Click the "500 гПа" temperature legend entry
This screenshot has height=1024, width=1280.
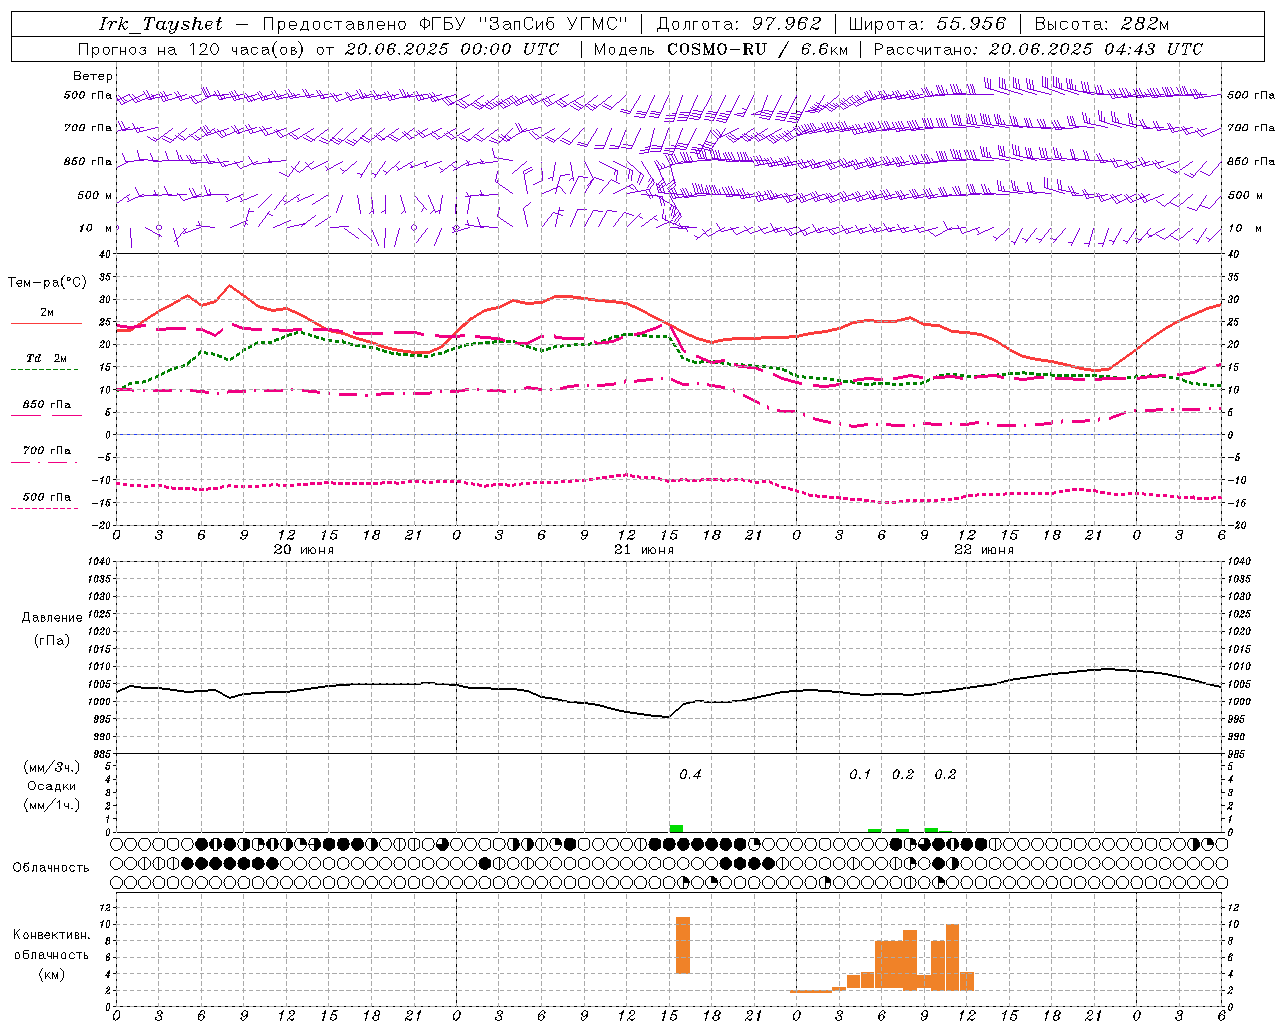click(47, 497)
